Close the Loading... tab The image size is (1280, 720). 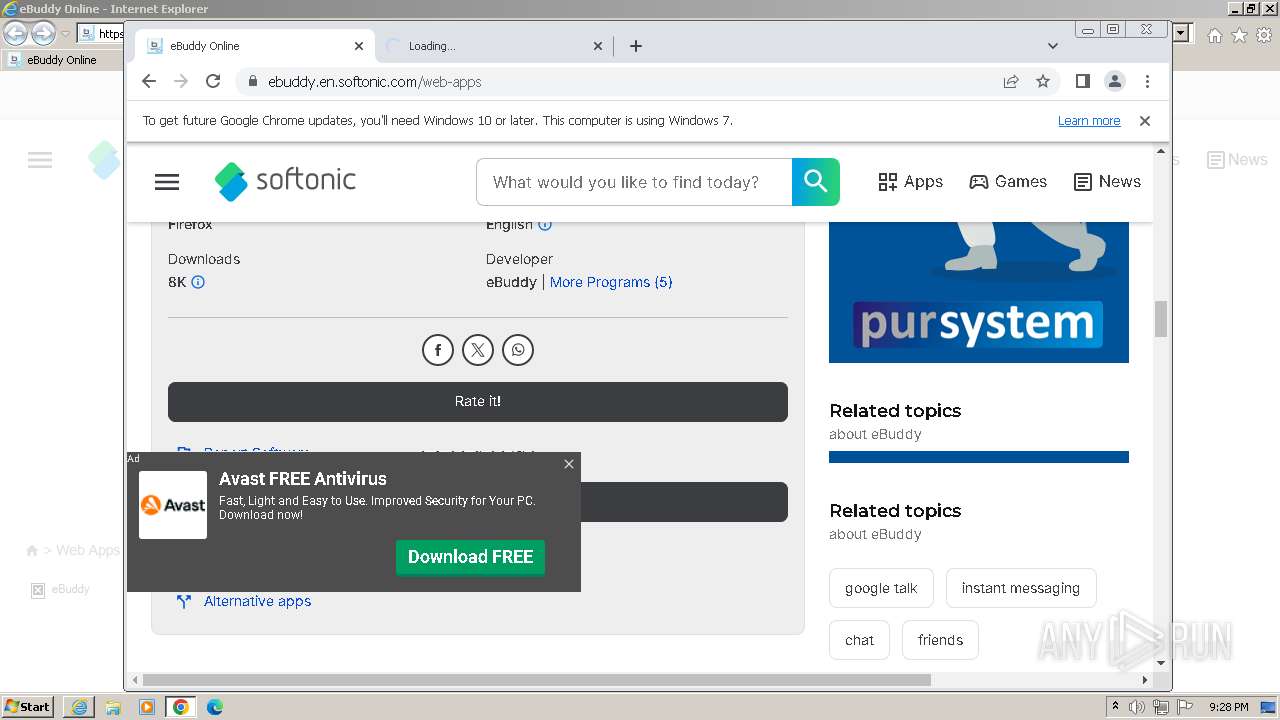(598, 46)
